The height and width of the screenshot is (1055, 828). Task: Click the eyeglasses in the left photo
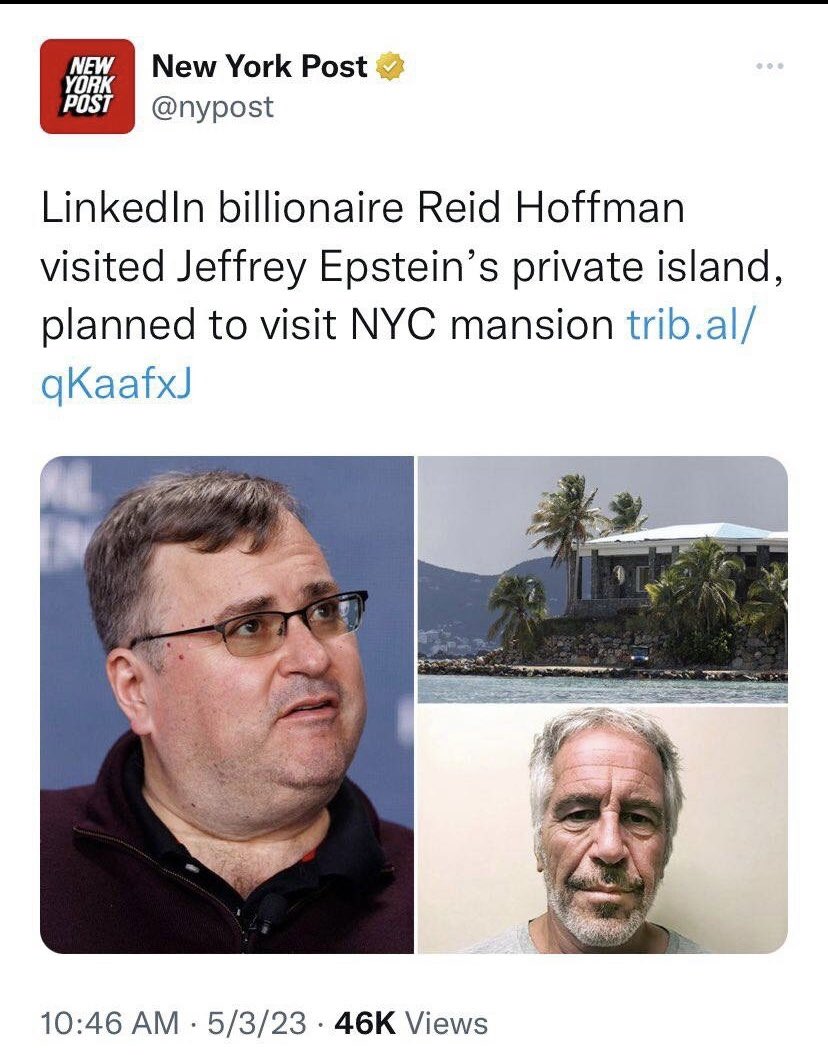pyautogui.click(x=260, y=629)
